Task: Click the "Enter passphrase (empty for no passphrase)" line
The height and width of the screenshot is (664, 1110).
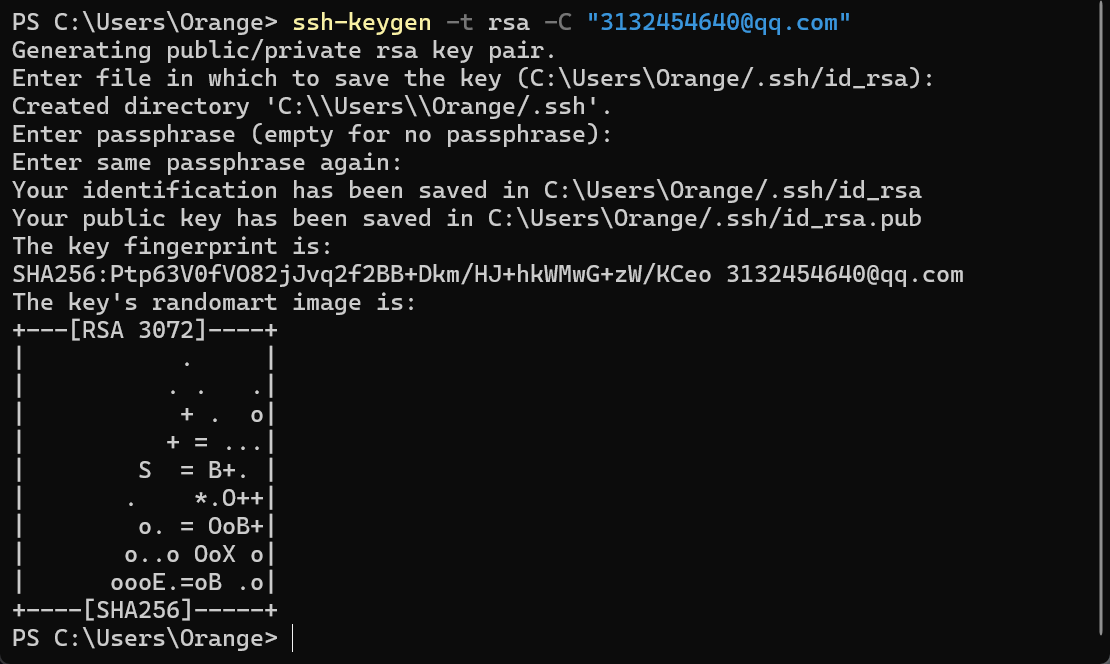Action: click(312, 134)
